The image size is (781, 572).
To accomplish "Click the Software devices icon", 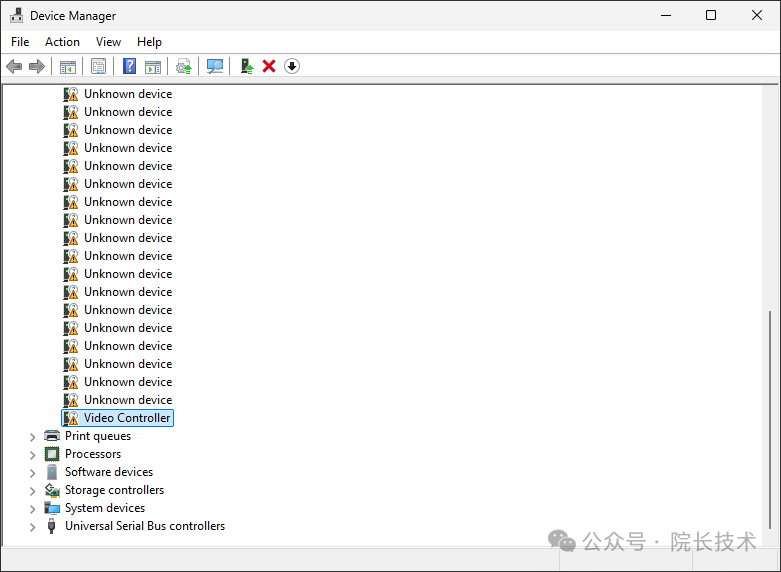I will [x=52, y=472].
